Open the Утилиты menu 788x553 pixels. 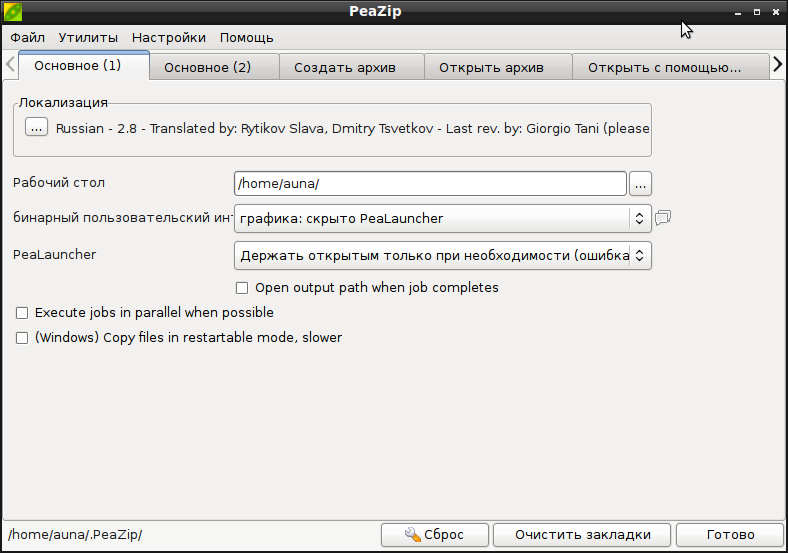coord(88,38)
